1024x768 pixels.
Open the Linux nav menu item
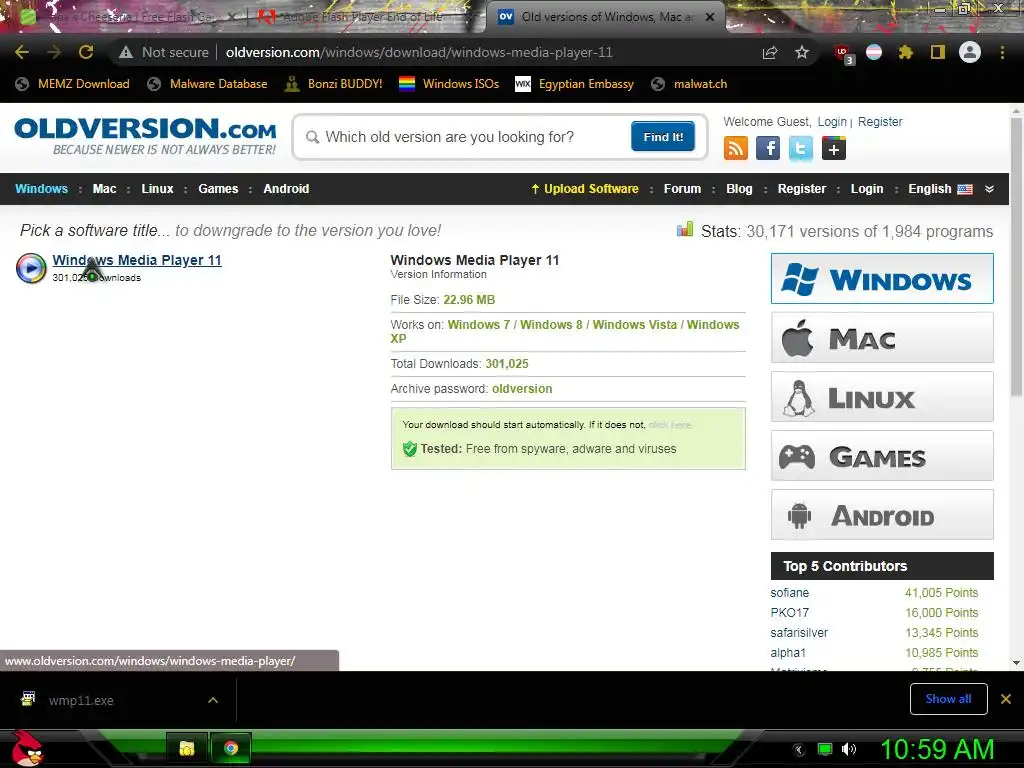[x=157, y=189]
